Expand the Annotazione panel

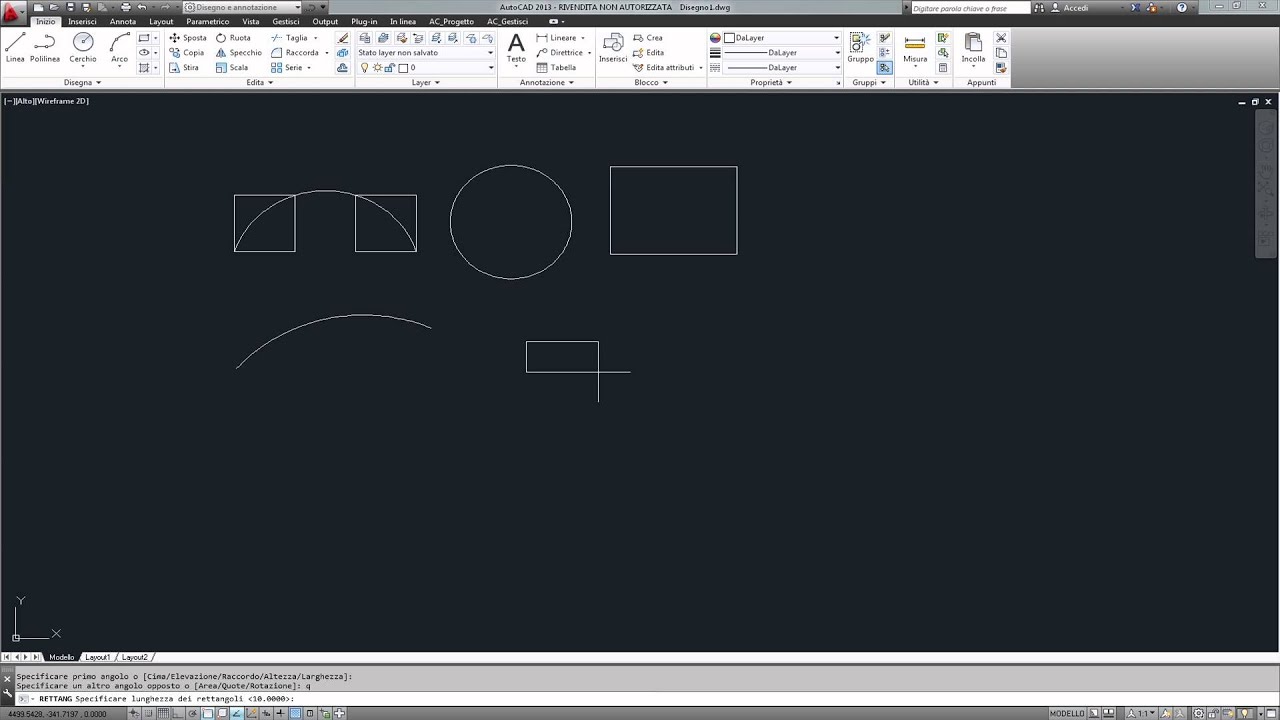[546, 83]
